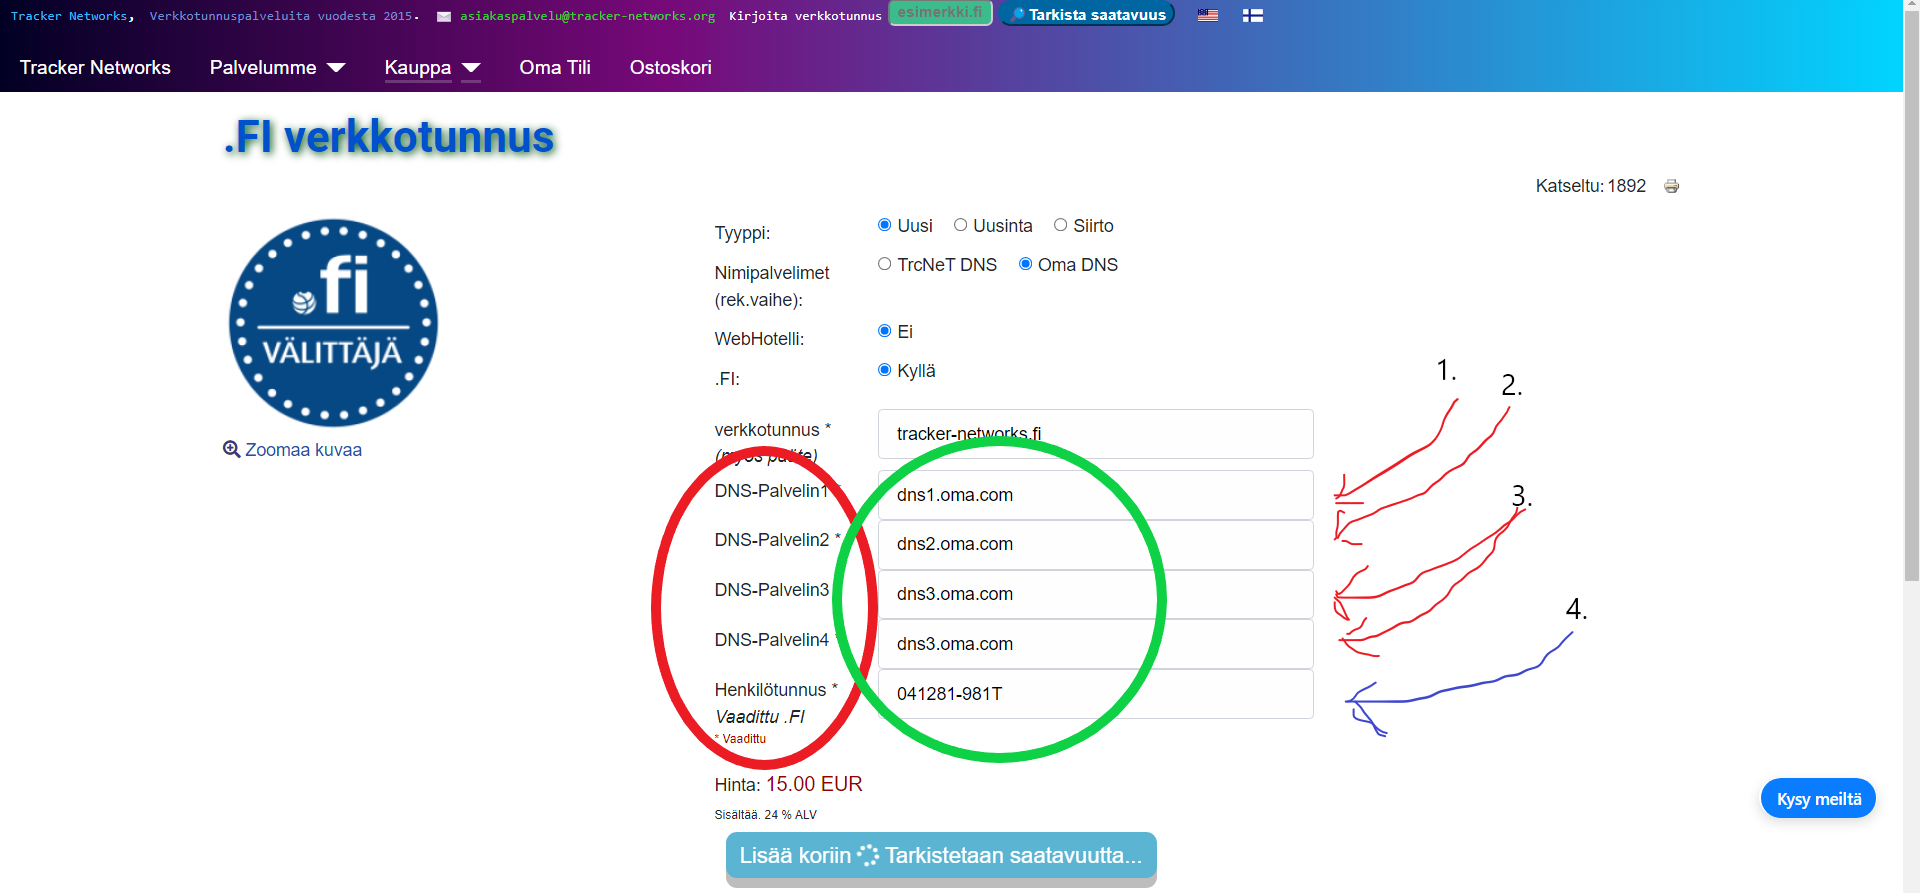
Task: Click the .fi Välittäjä product image
Action: click(x=333, y=323)
